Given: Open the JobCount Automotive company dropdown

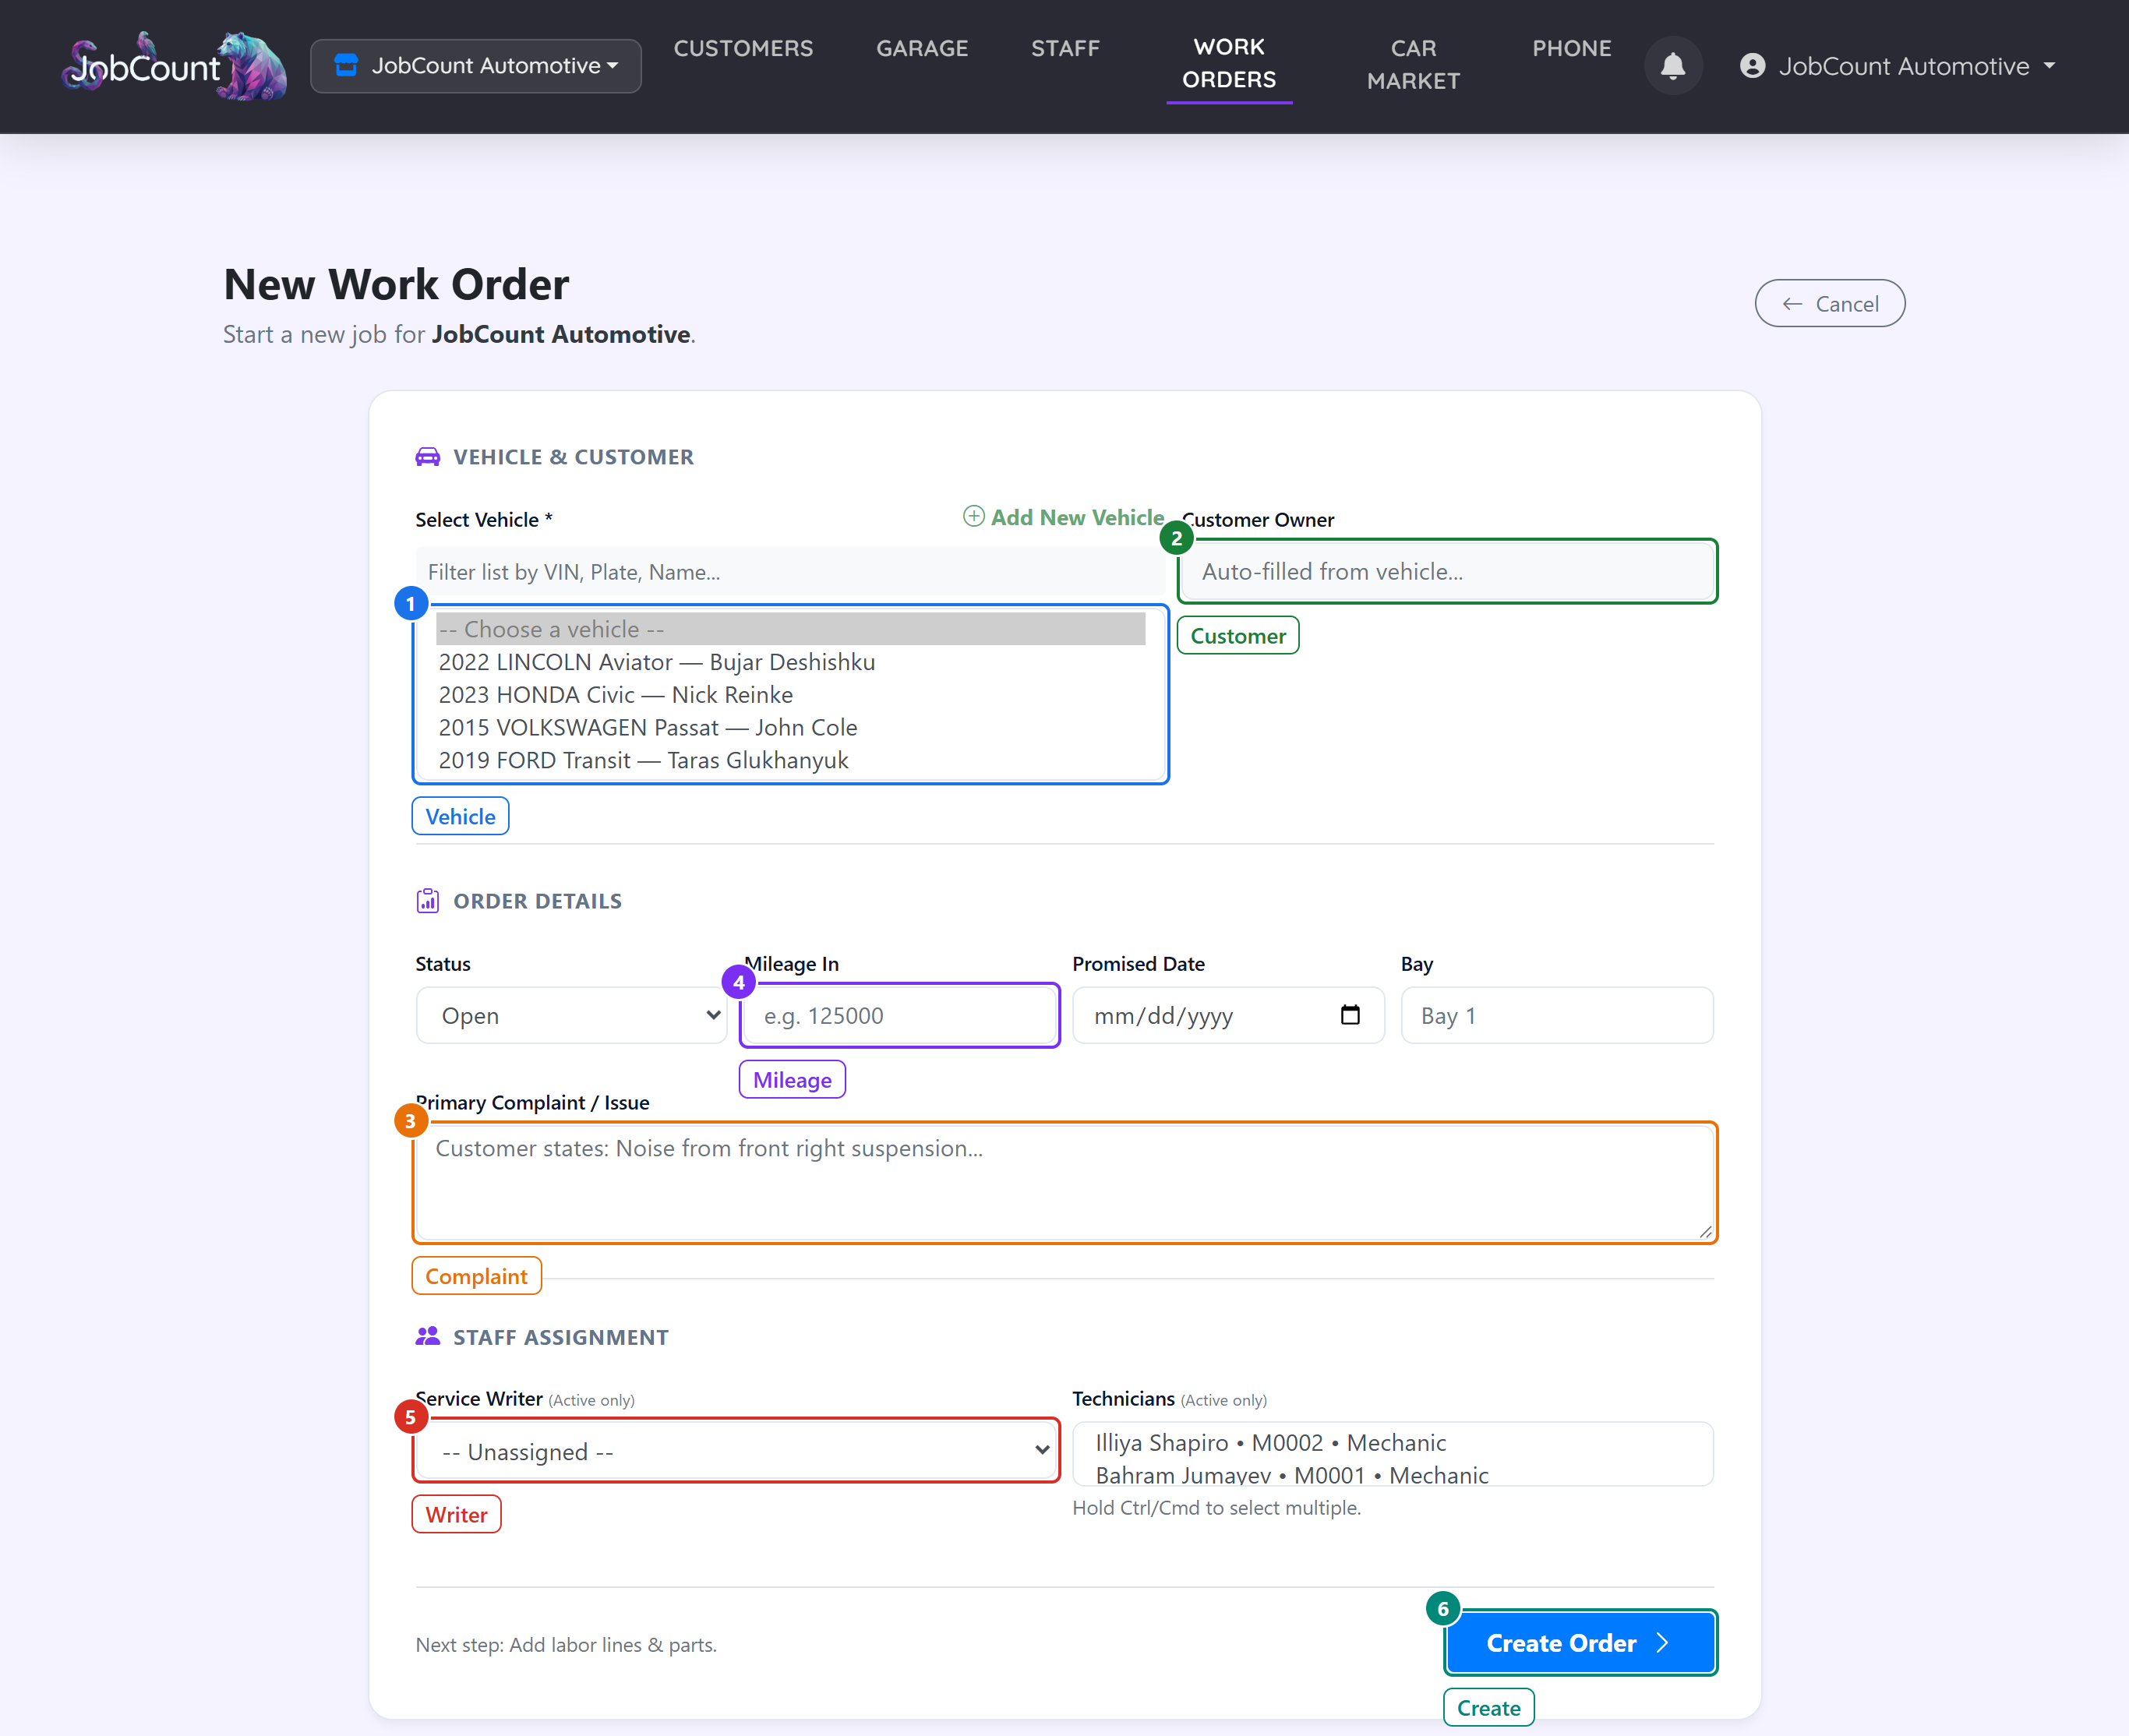Looking at the screenshot, I should [476, 66].
